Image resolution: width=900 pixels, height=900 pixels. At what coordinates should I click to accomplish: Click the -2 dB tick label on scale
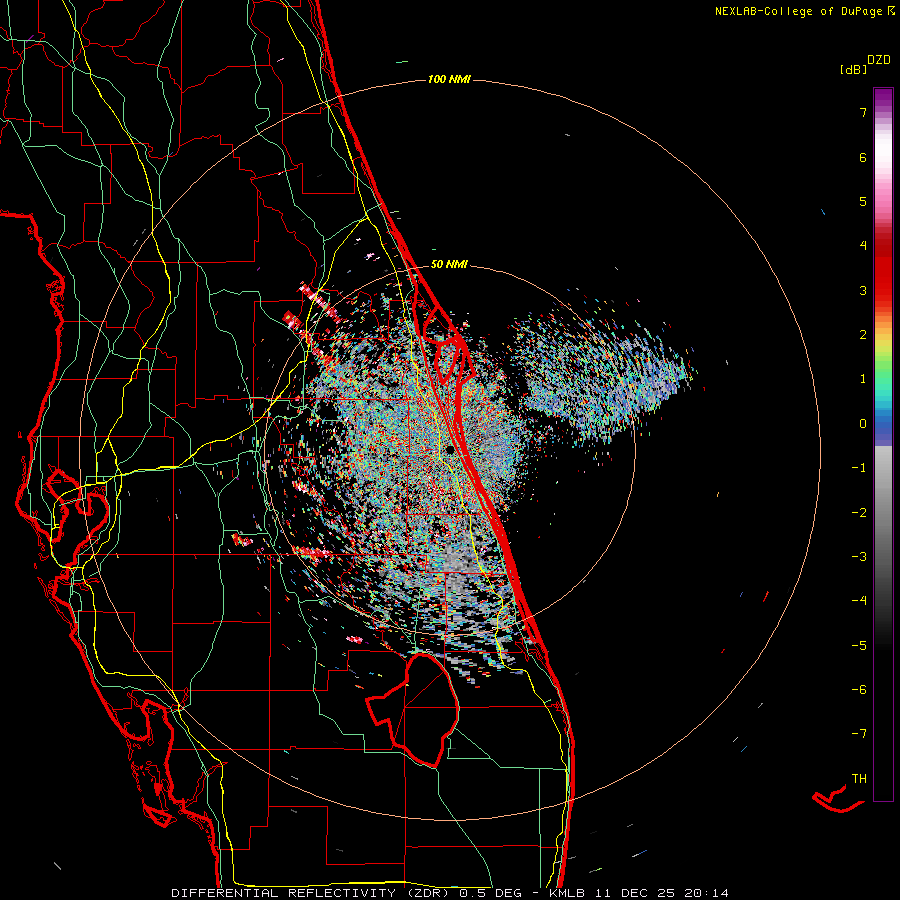coord(859,513)
